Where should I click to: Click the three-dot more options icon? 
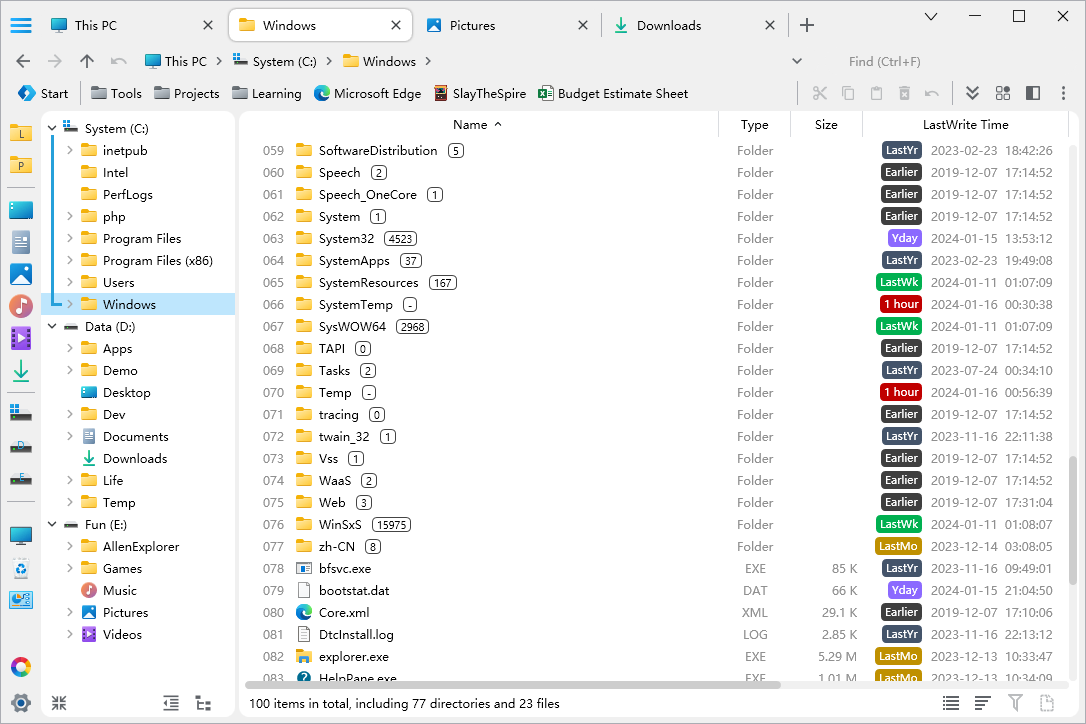click(1061, 93)
